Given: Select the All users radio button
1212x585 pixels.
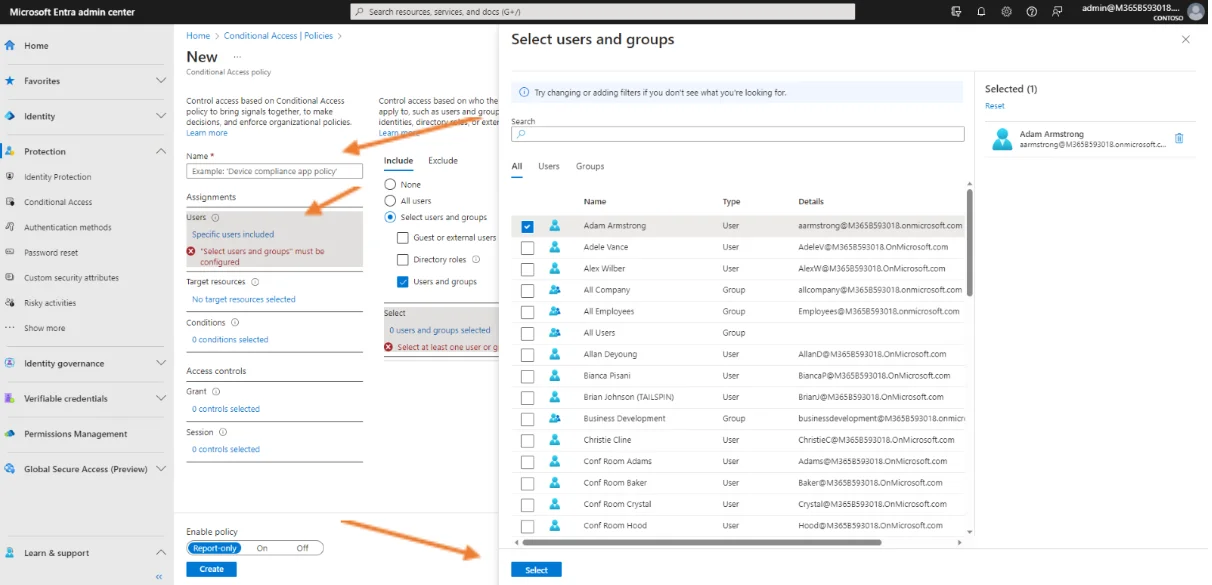Looking at the screenshot, I should [391, 201].
